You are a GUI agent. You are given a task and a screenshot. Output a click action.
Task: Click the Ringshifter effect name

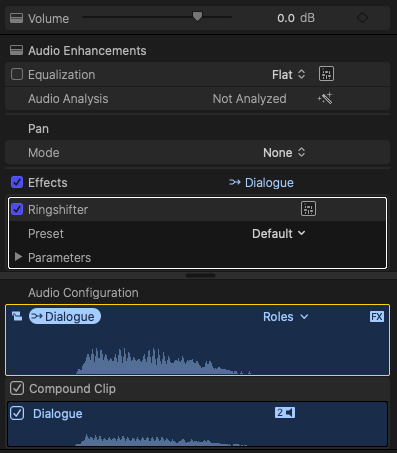click(x=58, y=210)
